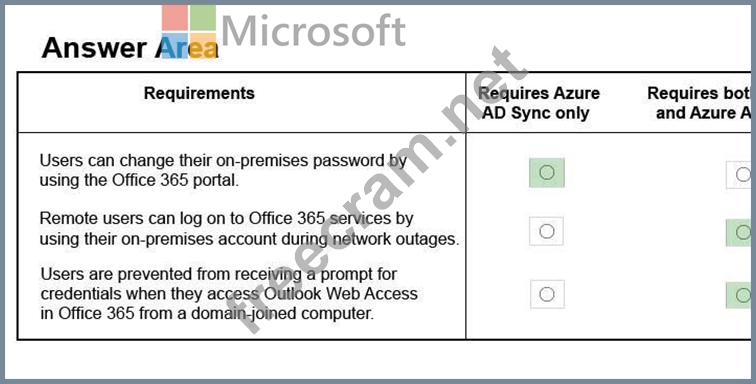
Task: Click the Requires both column header
Action: click(x=699, y=103)
